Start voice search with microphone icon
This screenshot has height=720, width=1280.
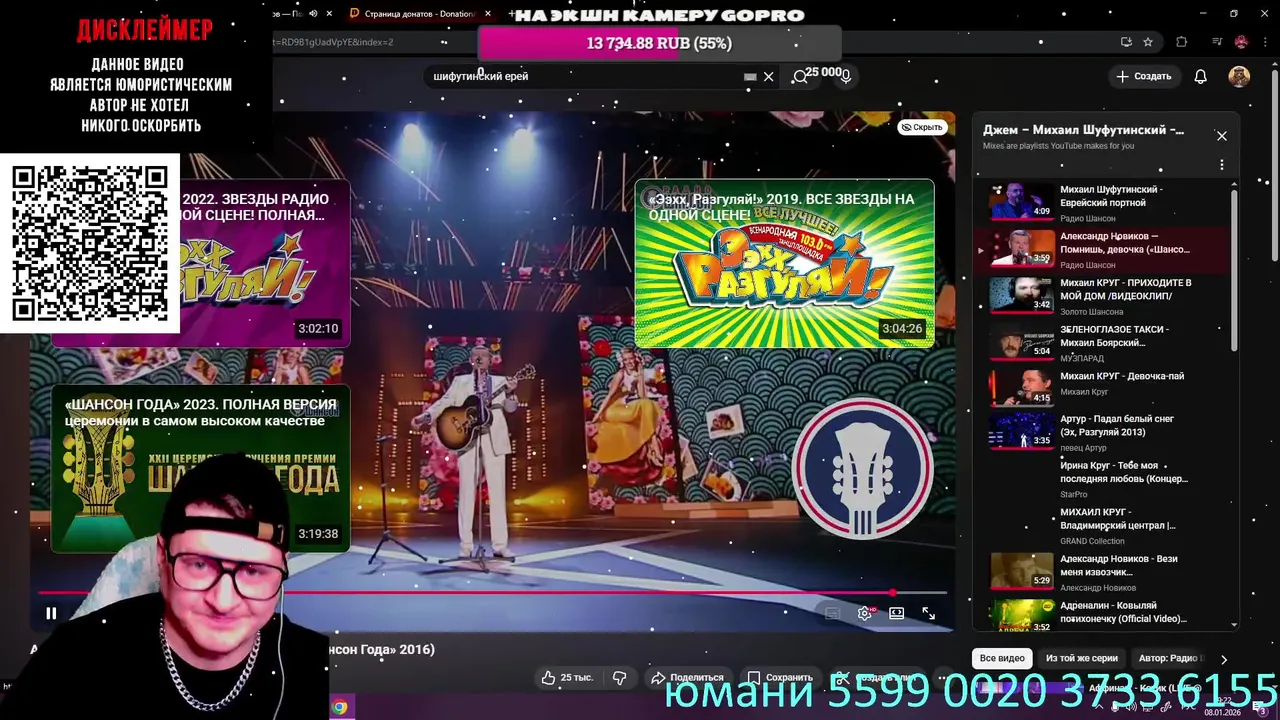coord(846,77)
